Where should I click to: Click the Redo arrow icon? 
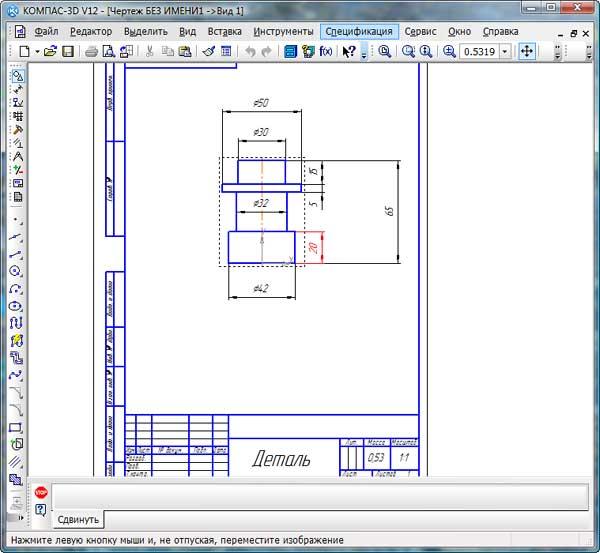tap(267, 51)
